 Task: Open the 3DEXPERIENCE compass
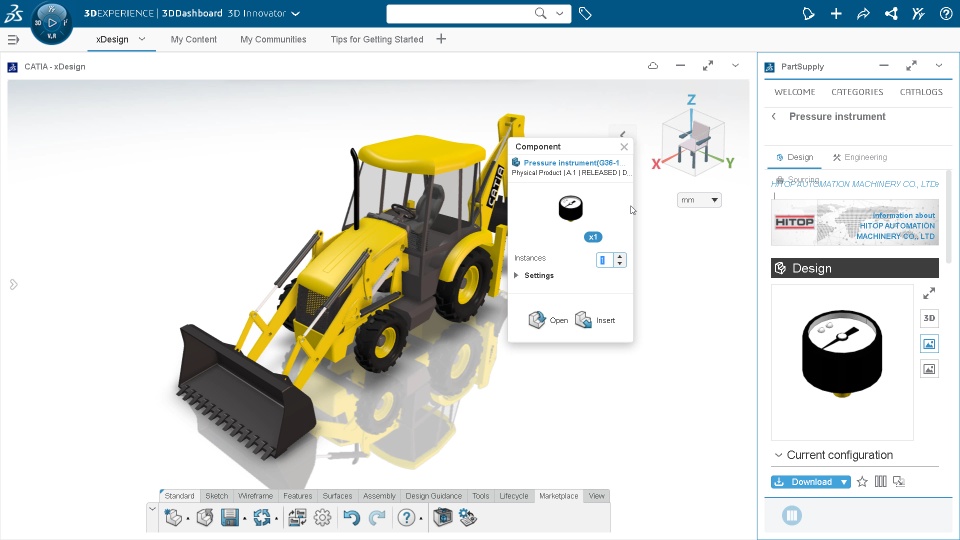point(51,23)
